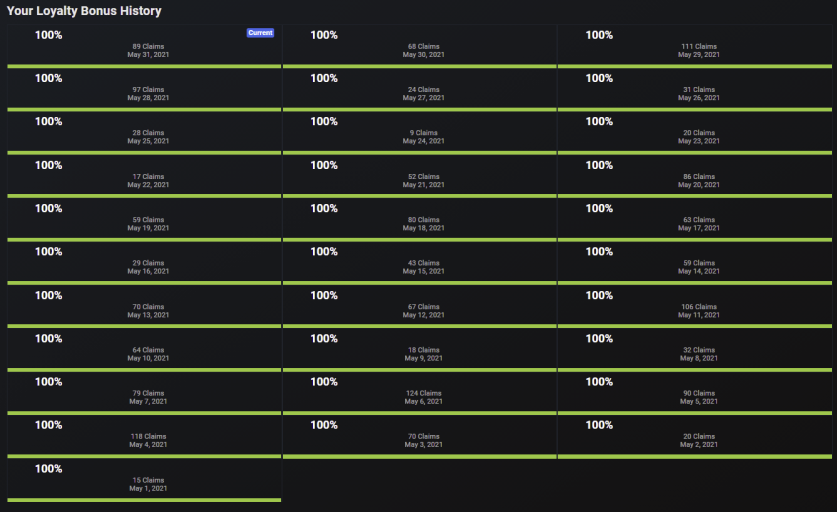
Task: Open the 64 Claims May 10 entry
Action: pos(144,350)
